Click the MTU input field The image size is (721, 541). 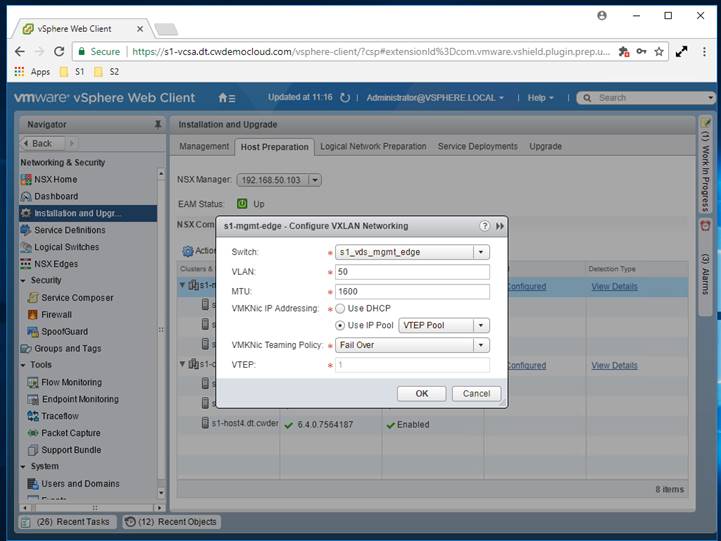point(412,291)
